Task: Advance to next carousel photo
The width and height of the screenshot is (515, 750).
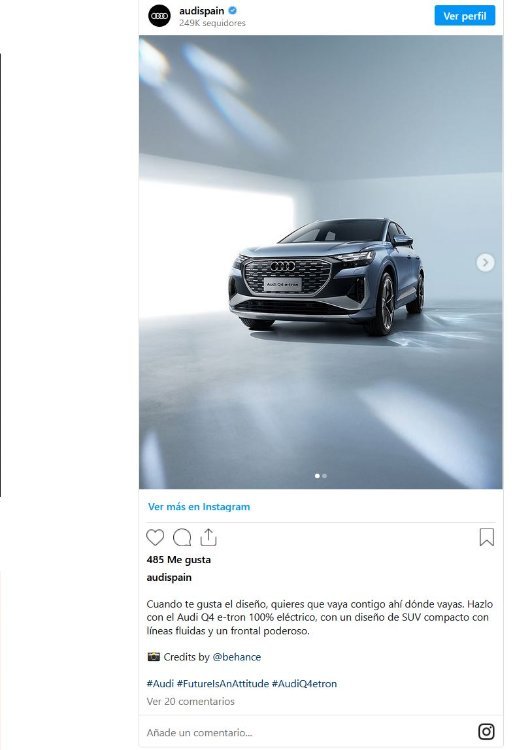Action: pos(485,262)
